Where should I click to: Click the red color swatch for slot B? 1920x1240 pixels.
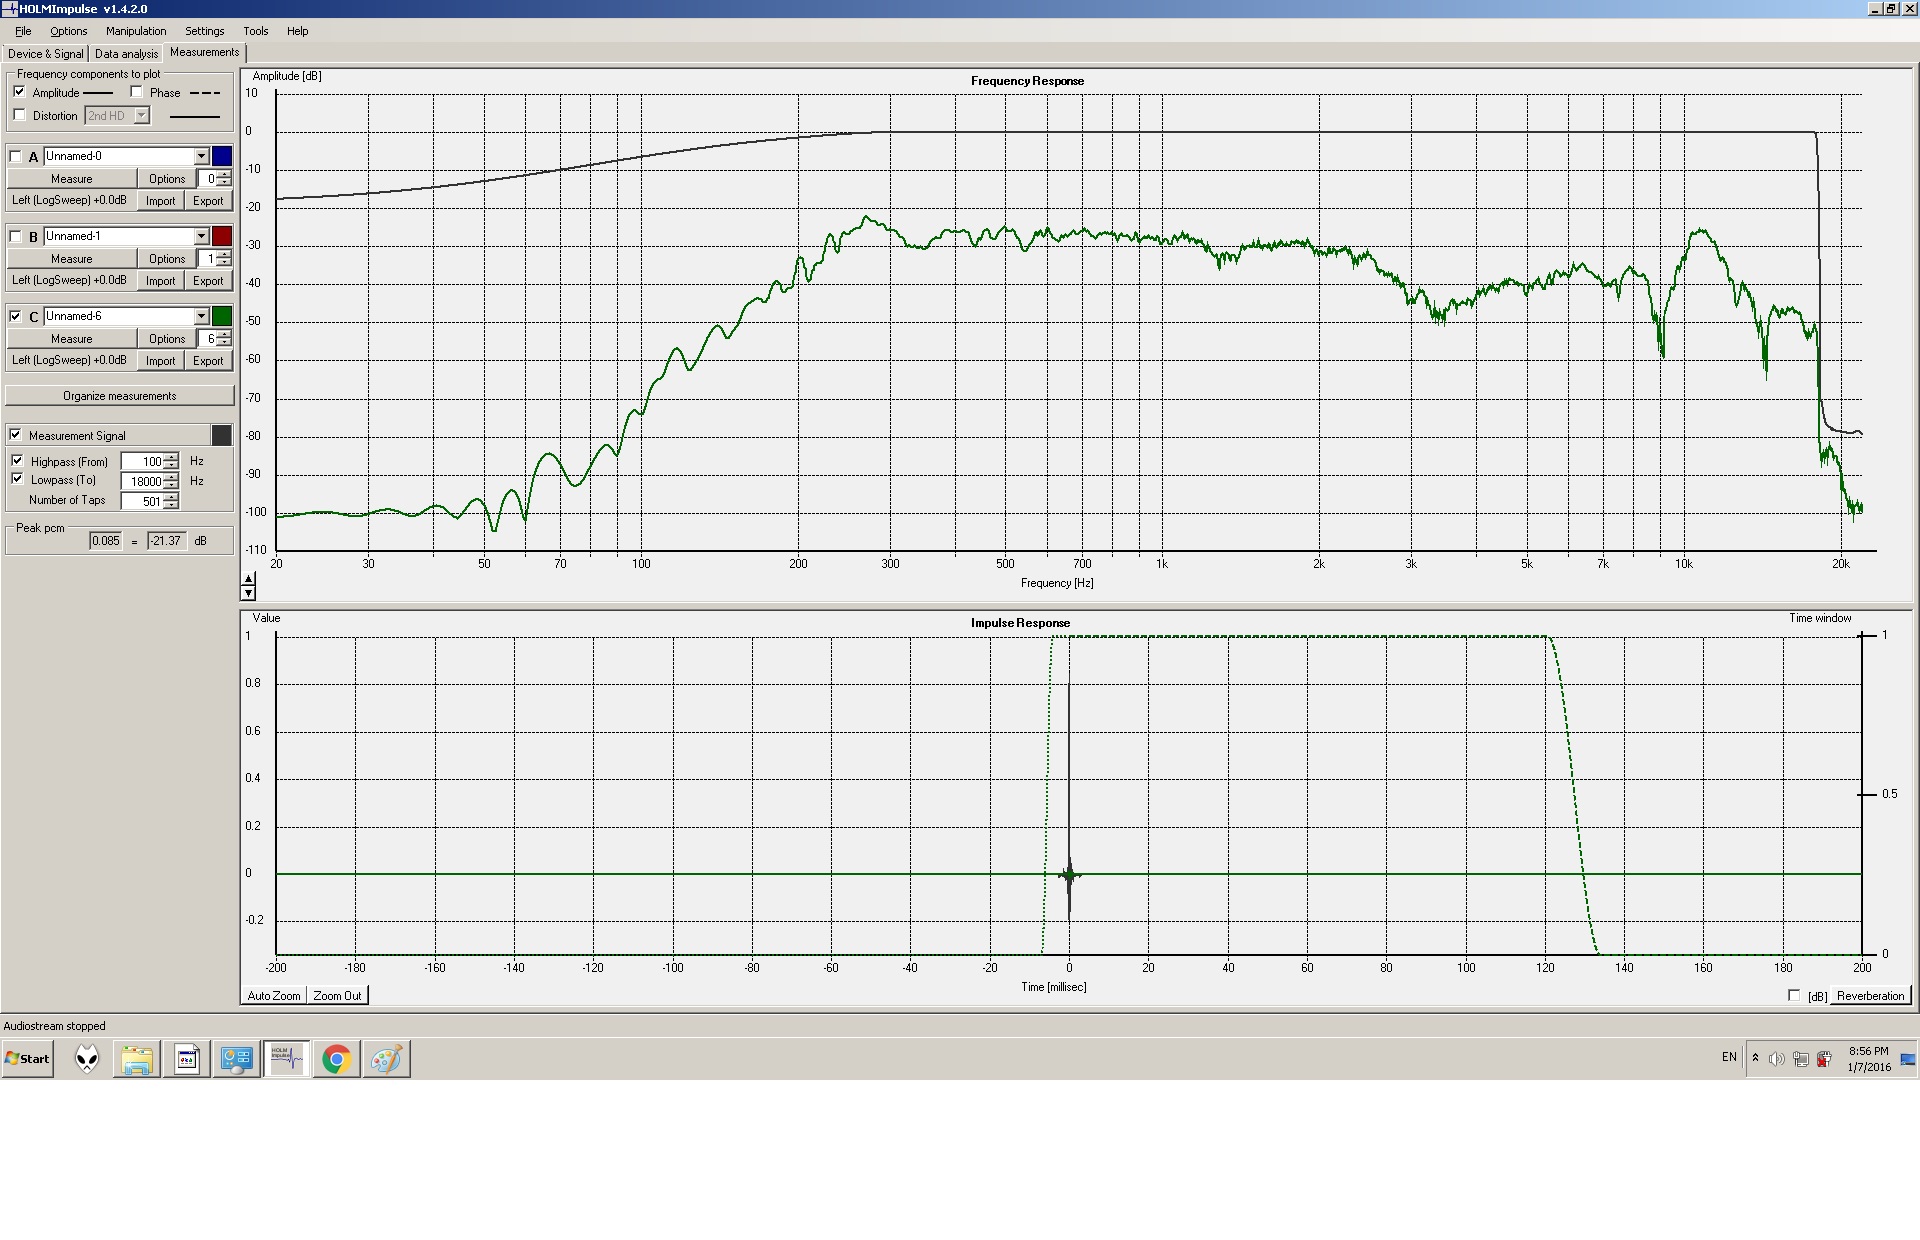pyautogui.click(x=222, y=236)
